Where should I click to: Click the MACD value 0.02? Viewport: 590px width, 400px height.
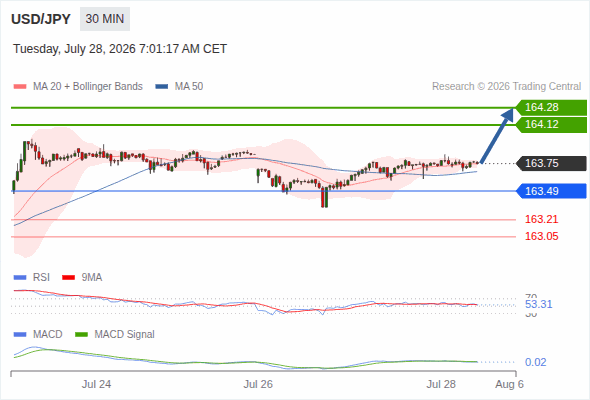point(535,362)
